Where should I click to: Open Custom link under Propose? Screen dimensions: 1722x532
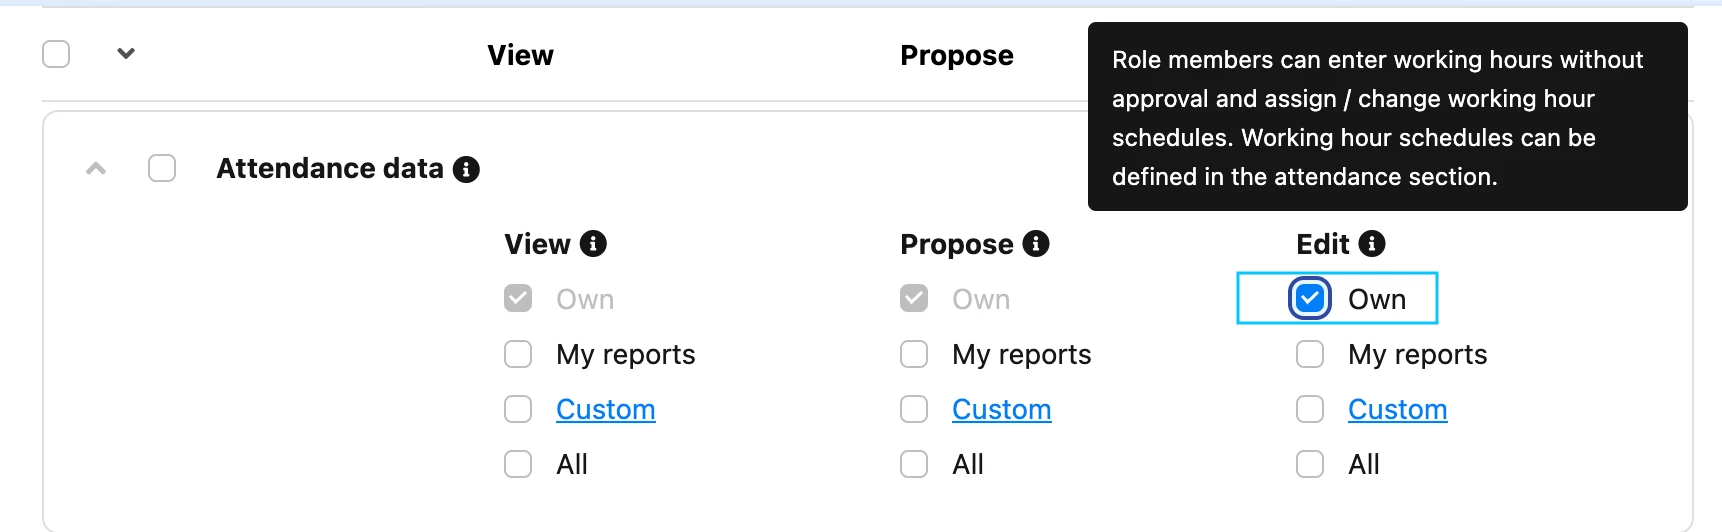[x=1002, y=409]
